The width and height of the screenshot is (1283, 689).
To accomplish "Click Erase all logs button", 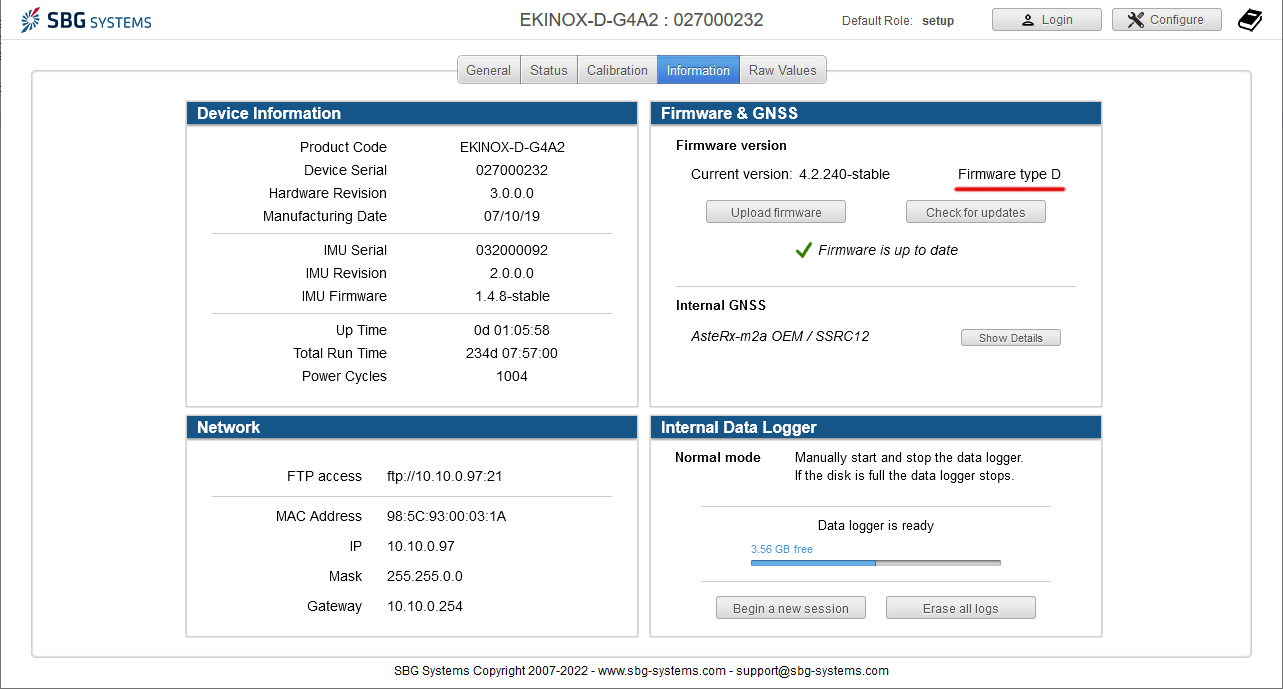I will [x=960, y=608].
